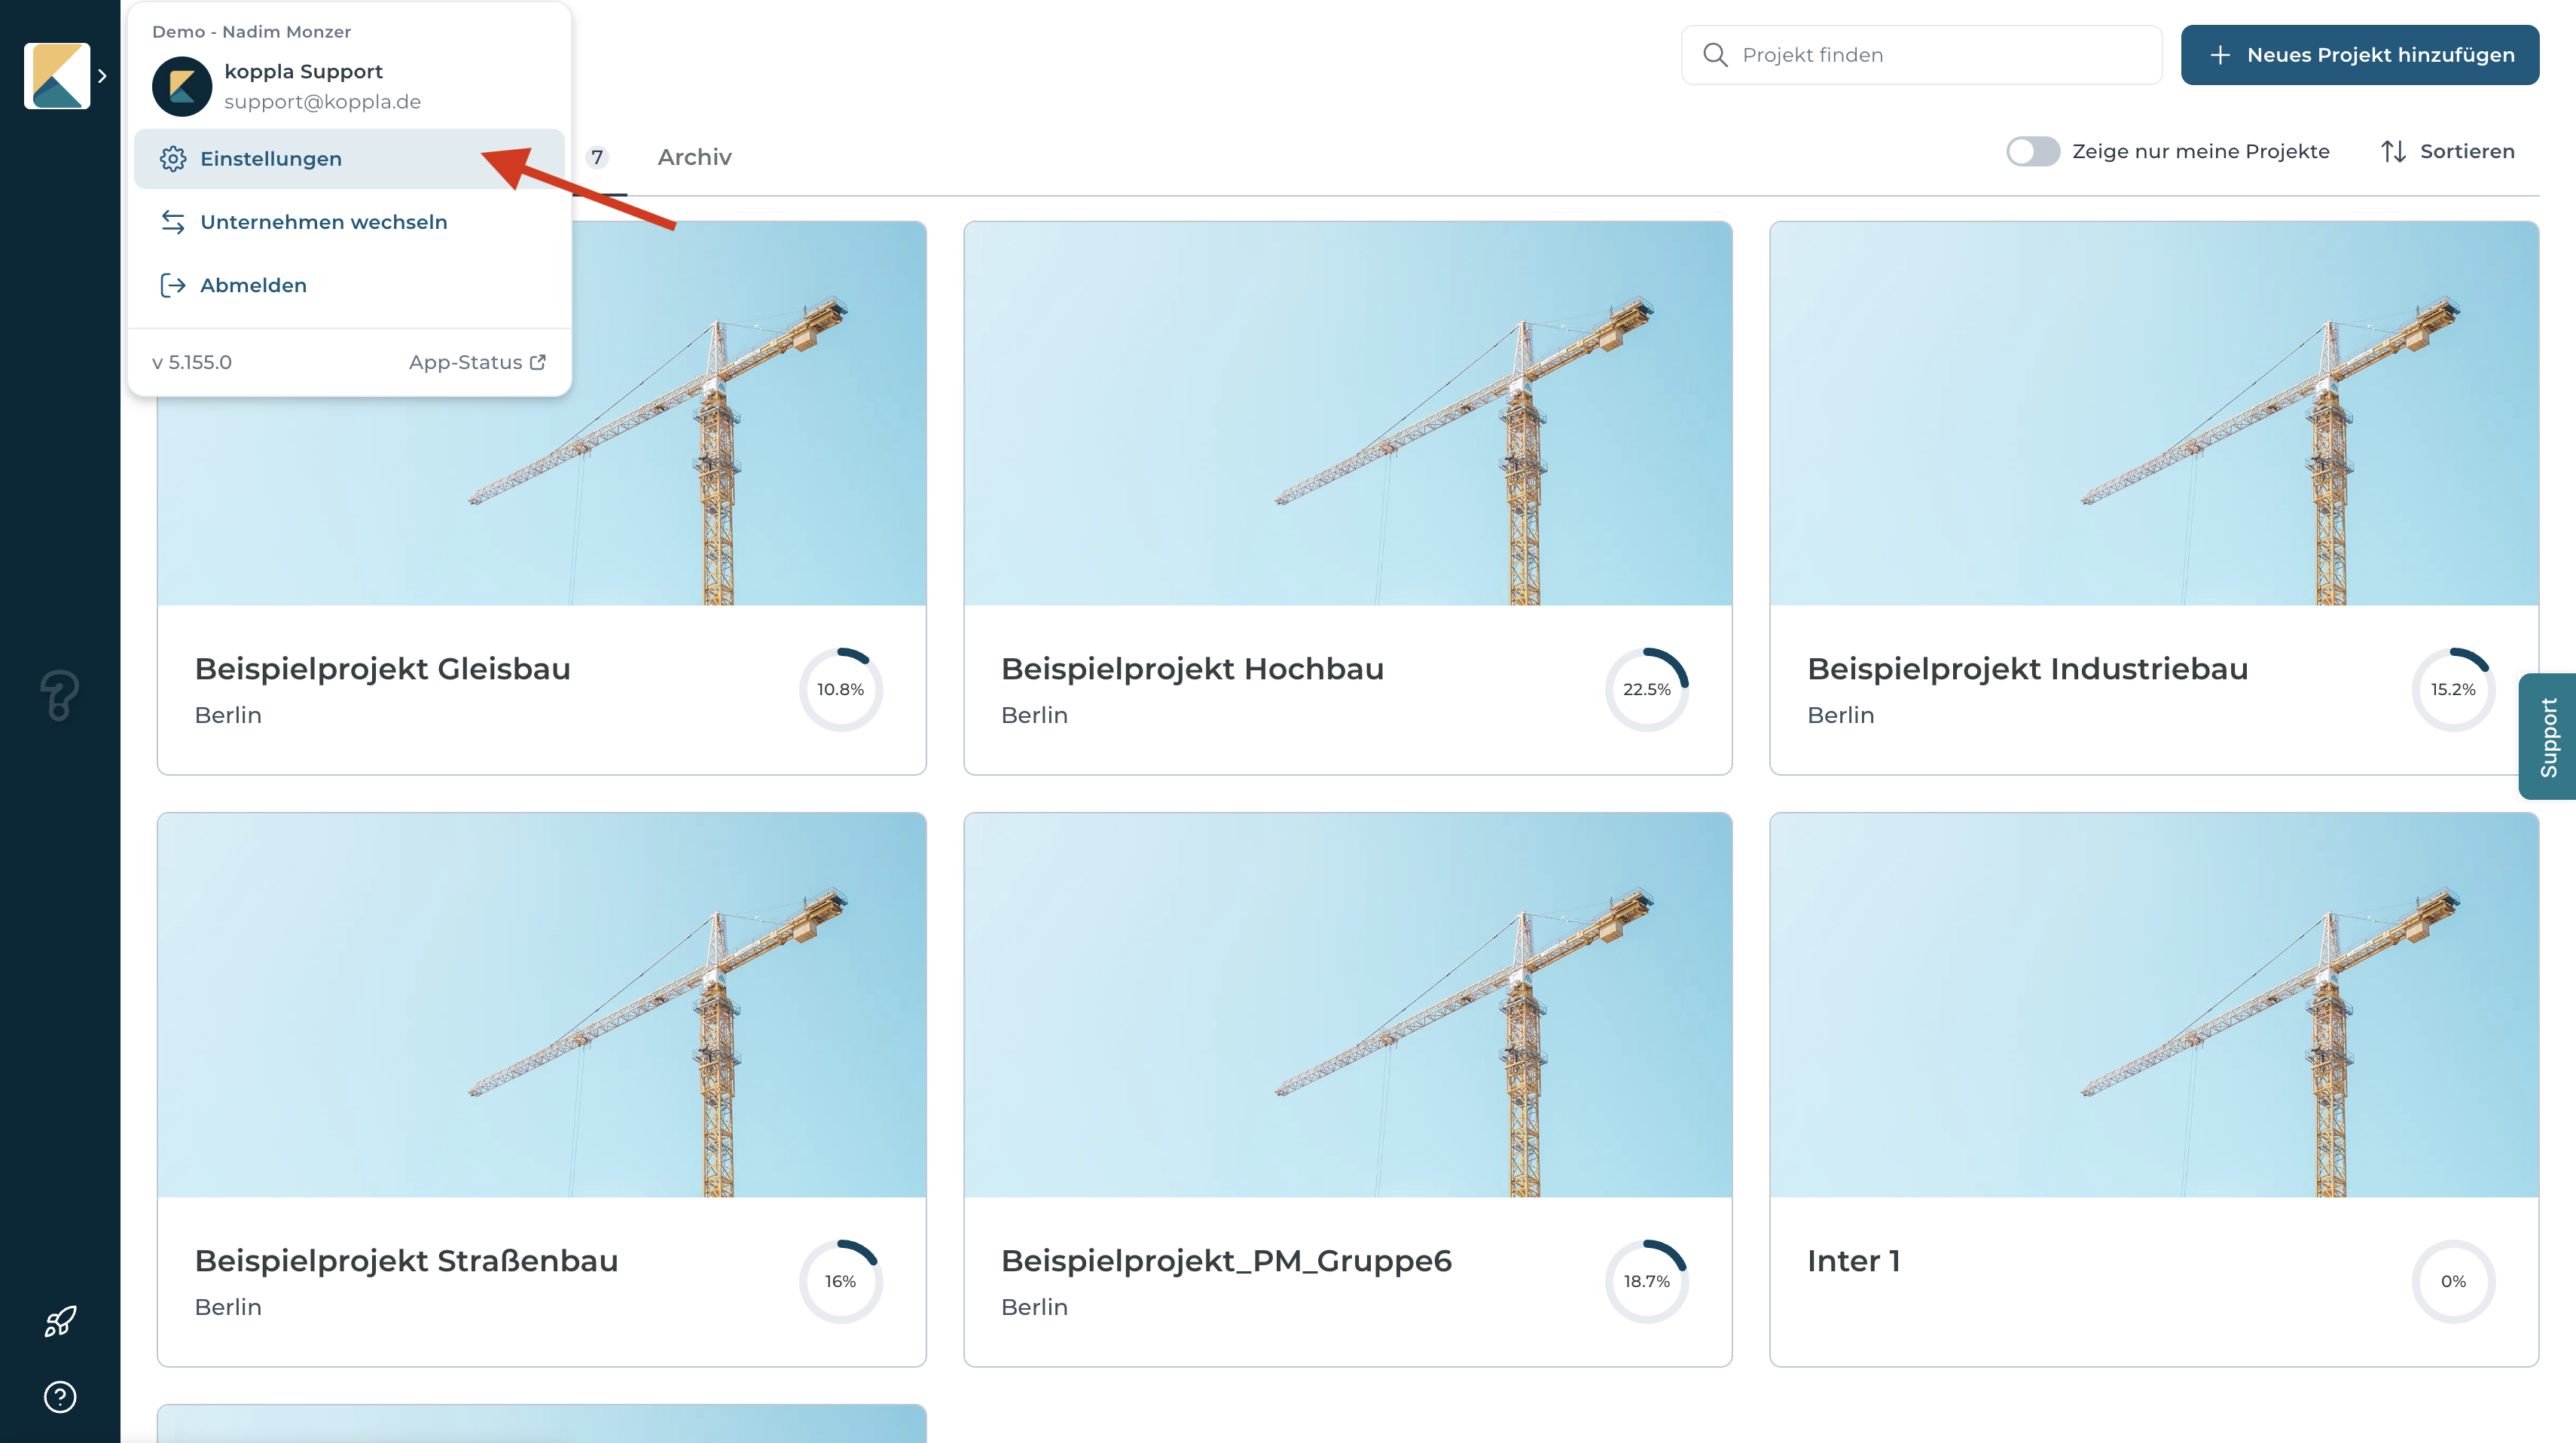Open the App-Status link
Viewport: 2576px width, 1443px height.
(x=477, y=362)
